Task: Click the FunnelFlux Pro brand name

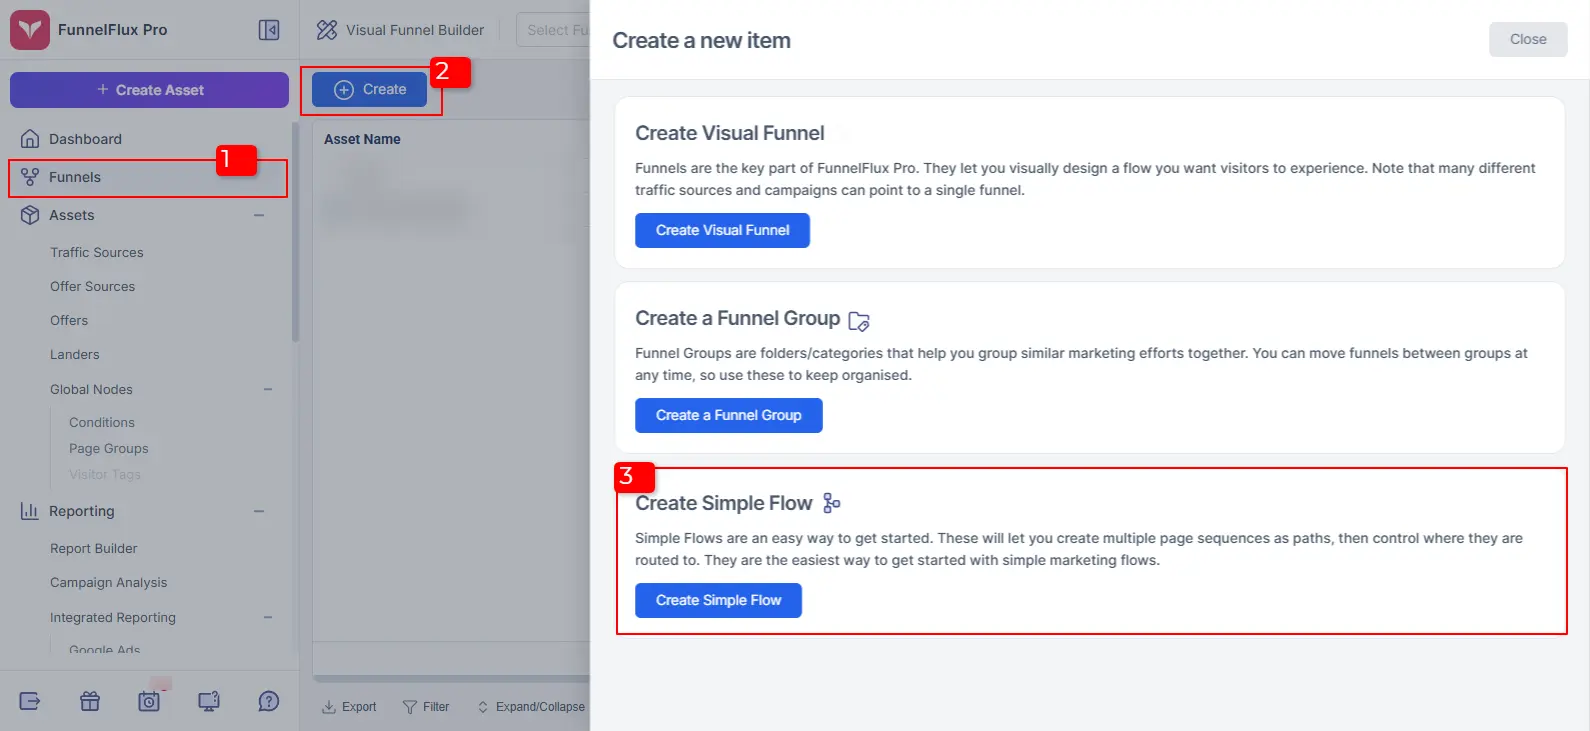Action: 113,30
